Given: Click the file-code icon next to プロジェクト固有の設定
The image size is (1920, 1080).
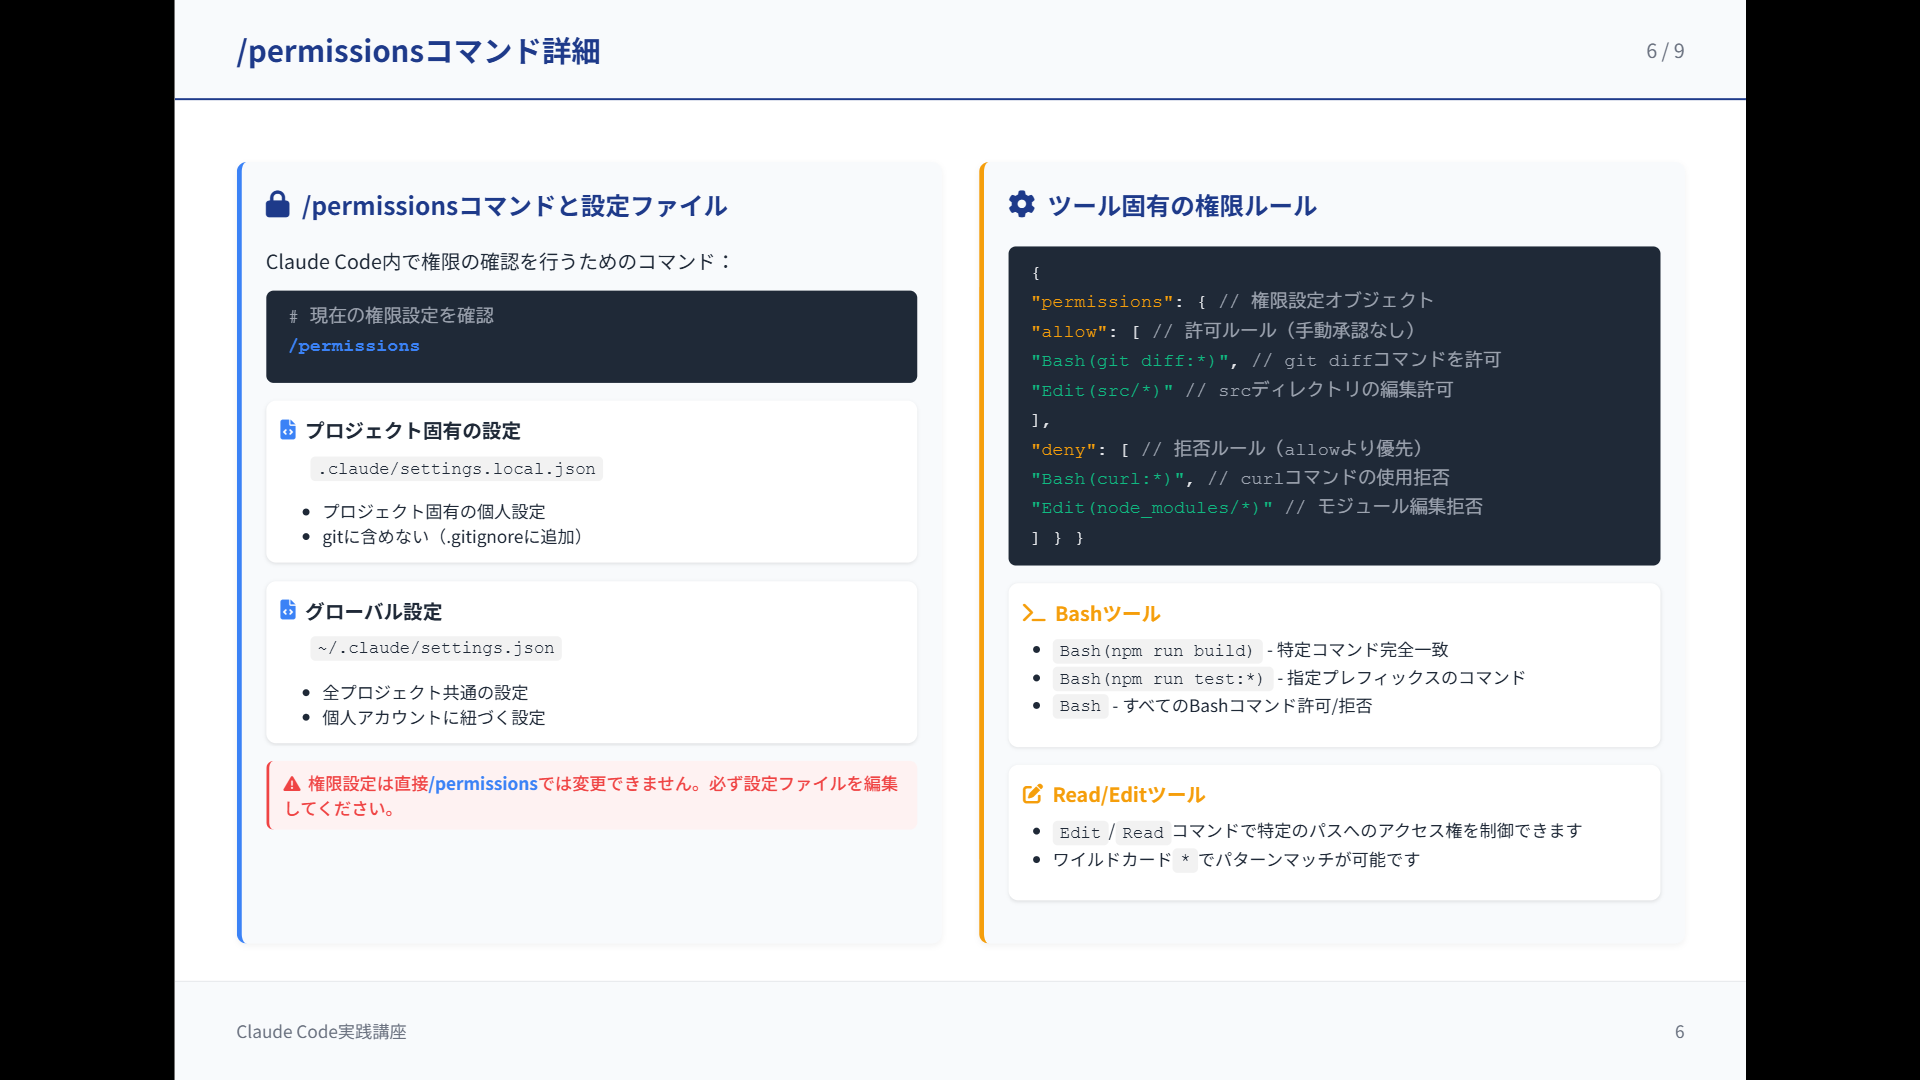Looking at the screenshot, I should click(288, 429).
